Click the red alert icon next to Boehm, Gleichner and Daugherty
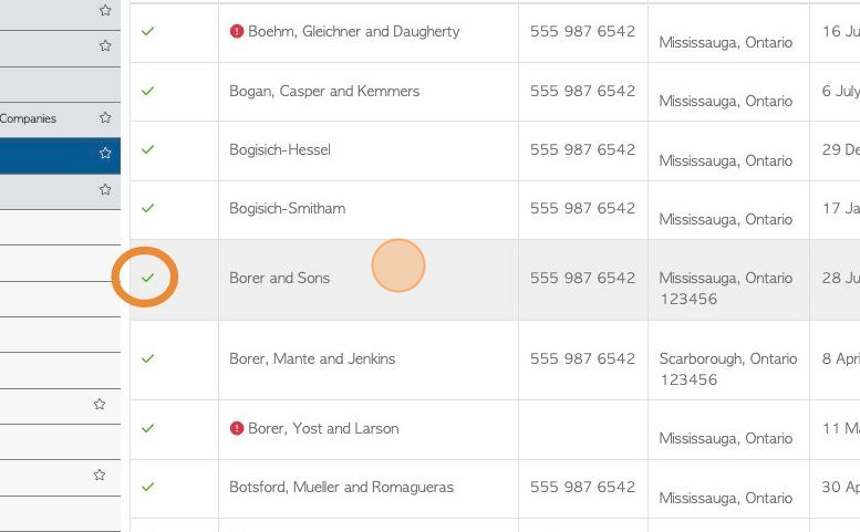The width and height of the screenshot is (860, 532). click(x=236, y=31)
